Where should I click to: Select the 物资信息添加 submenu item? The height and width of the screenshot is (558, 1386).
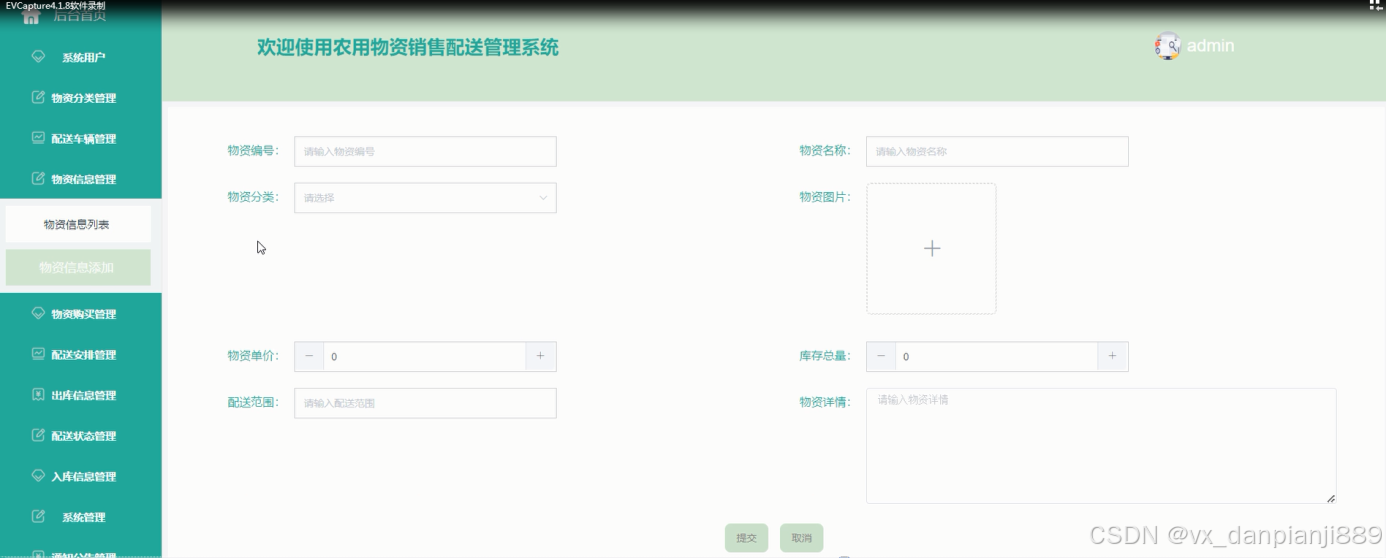coord(78,268)
